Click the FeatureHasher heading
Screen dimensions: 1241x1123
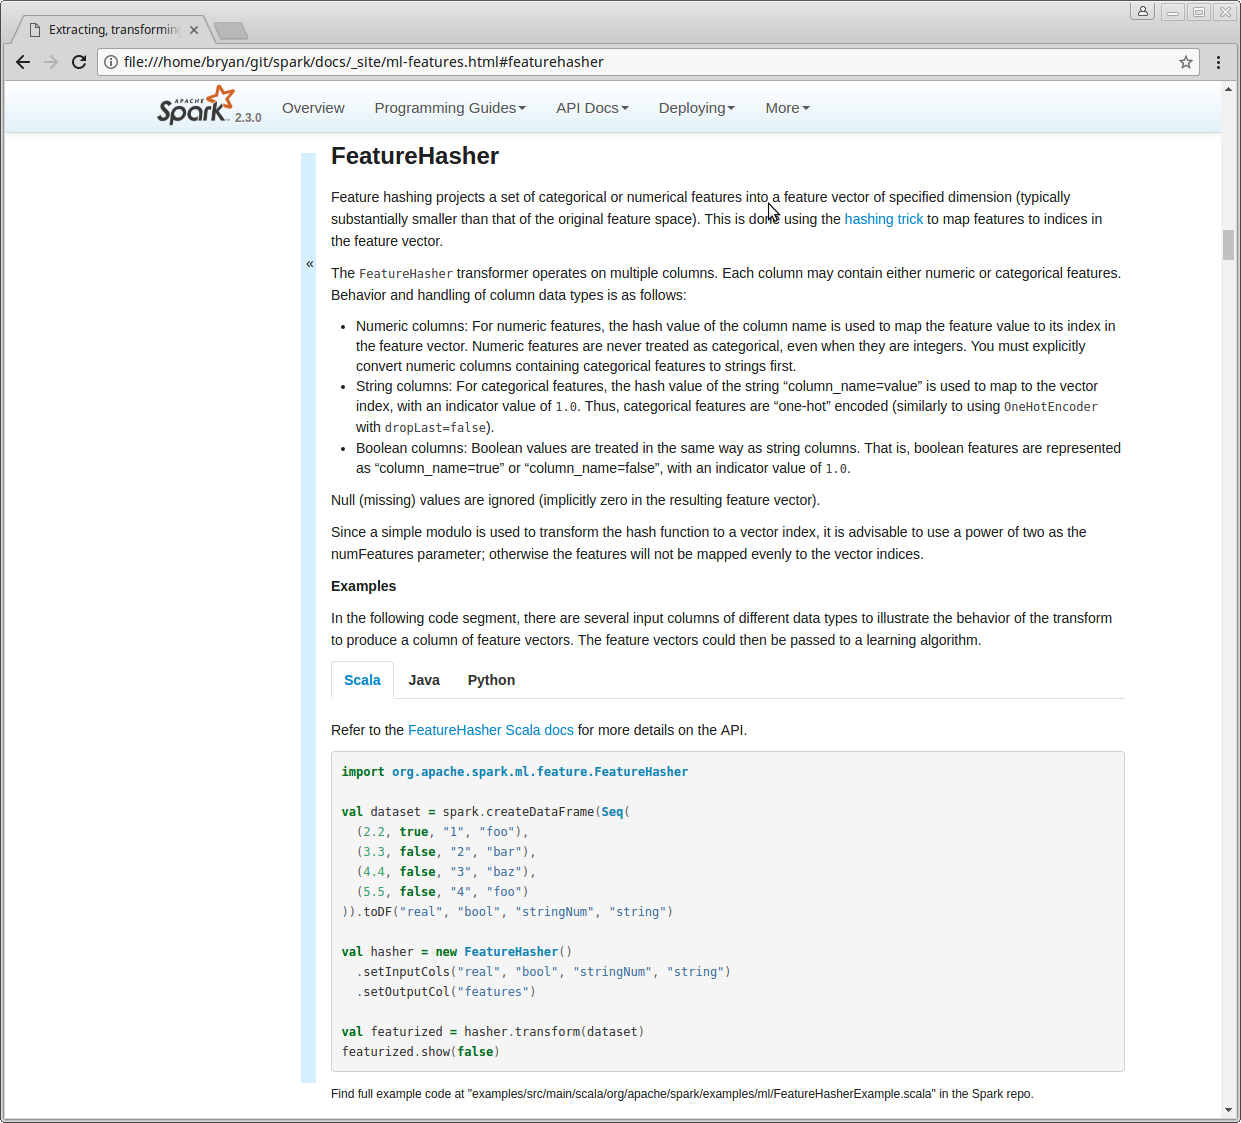[415, 156]
